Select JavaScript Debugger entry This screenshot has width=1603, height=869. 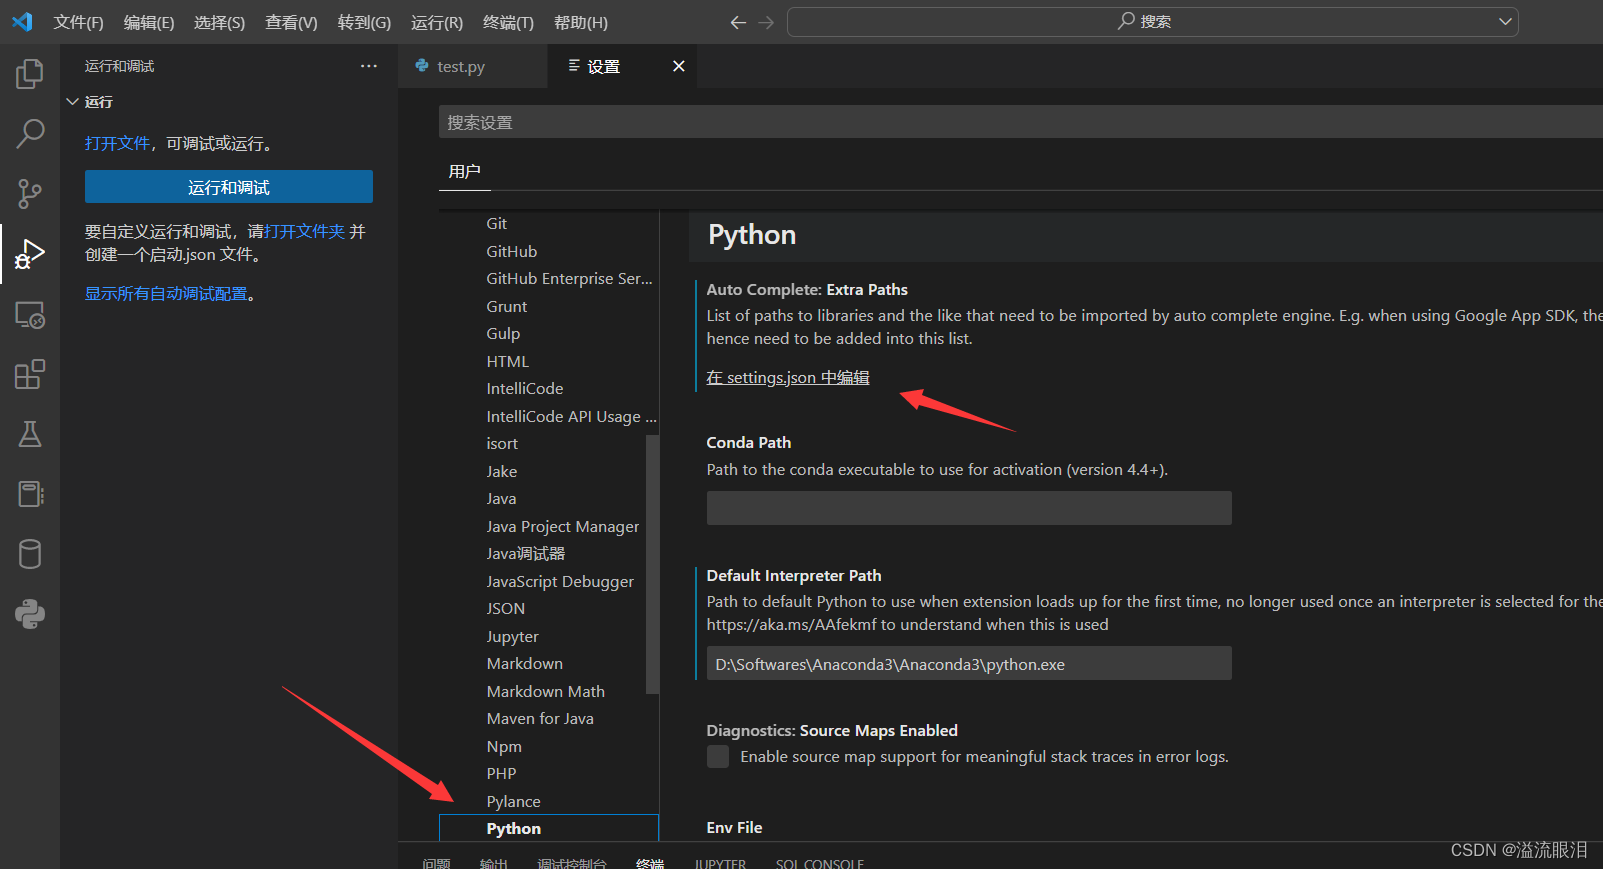[x=560, y=581]
